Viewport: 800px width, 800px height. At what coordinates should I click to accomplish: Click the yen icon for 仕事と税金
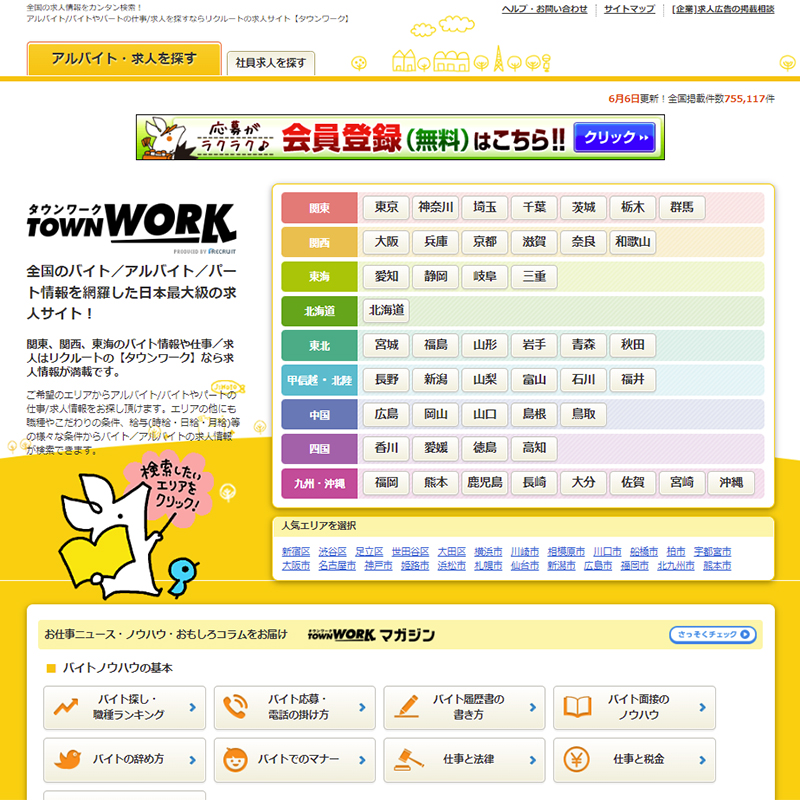tap(577, 760)
